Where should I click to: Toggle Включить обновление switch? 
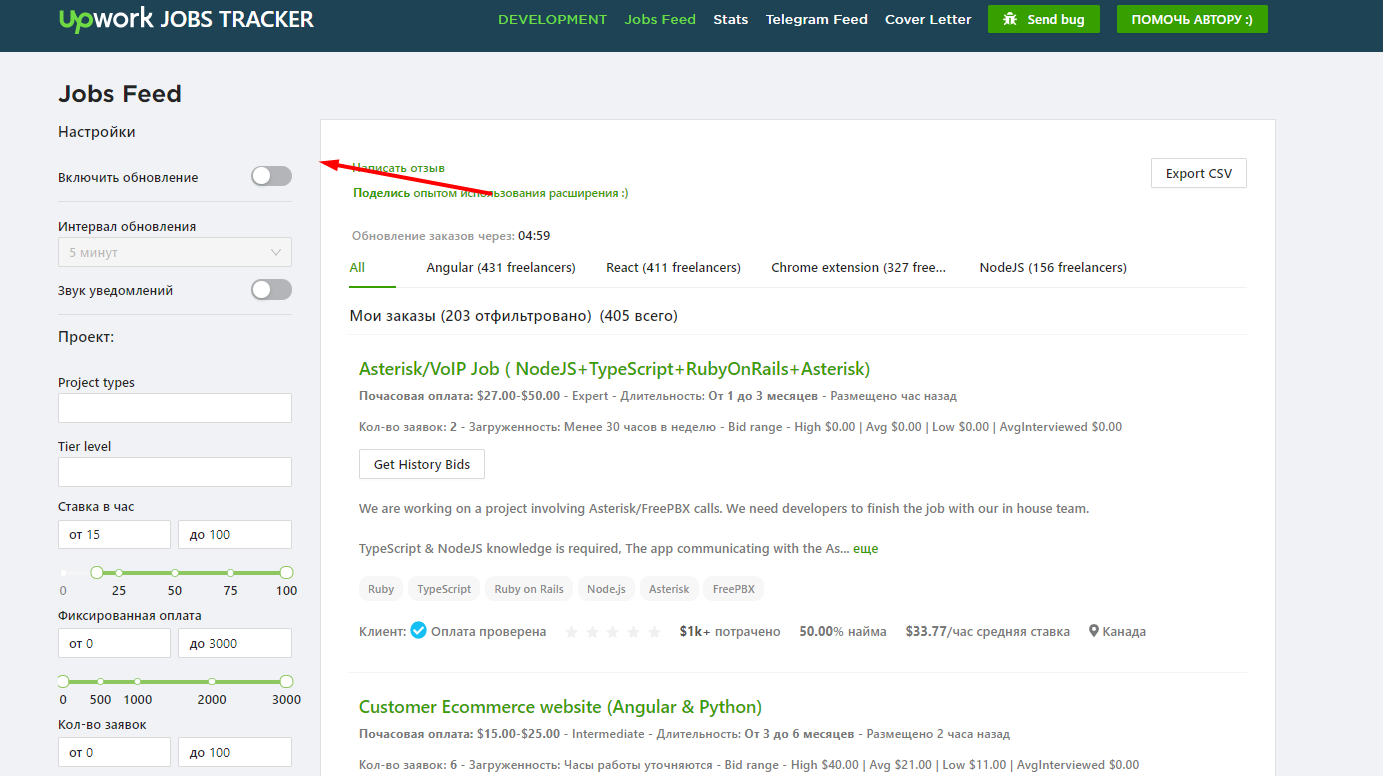tap(271, 176)
